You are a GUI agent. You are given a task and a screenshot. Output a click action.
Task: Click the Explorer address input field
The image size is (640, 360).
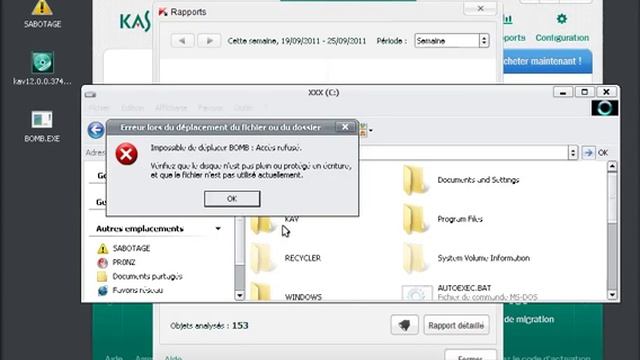(463, 153)
